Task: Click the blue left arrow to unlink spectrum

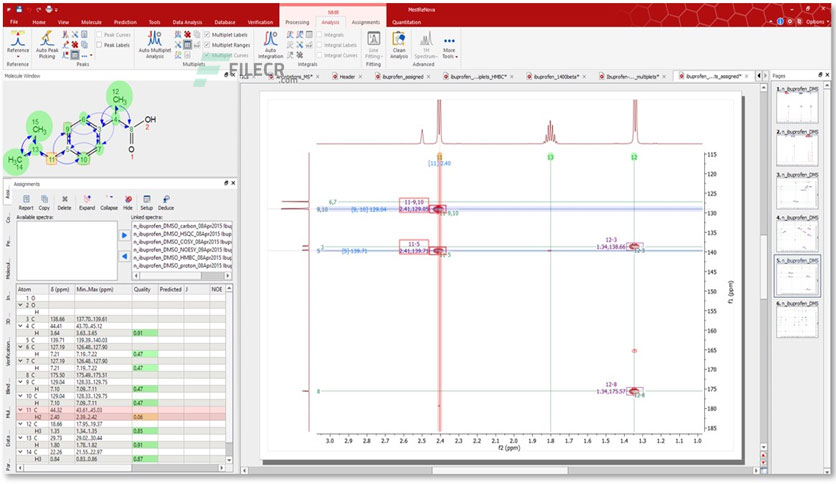Action: tap(124, 256)
